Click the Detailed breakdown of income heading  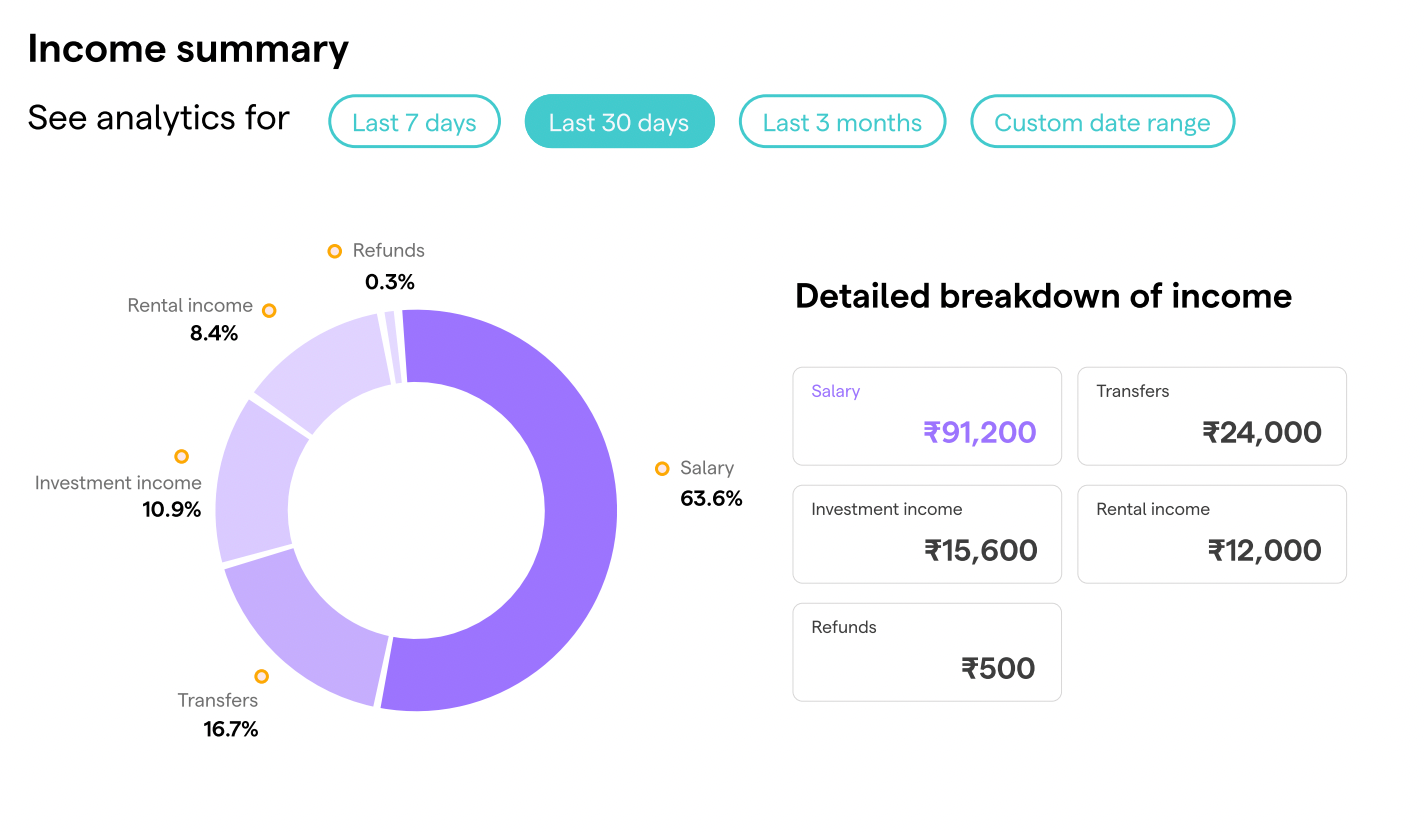1043,296
